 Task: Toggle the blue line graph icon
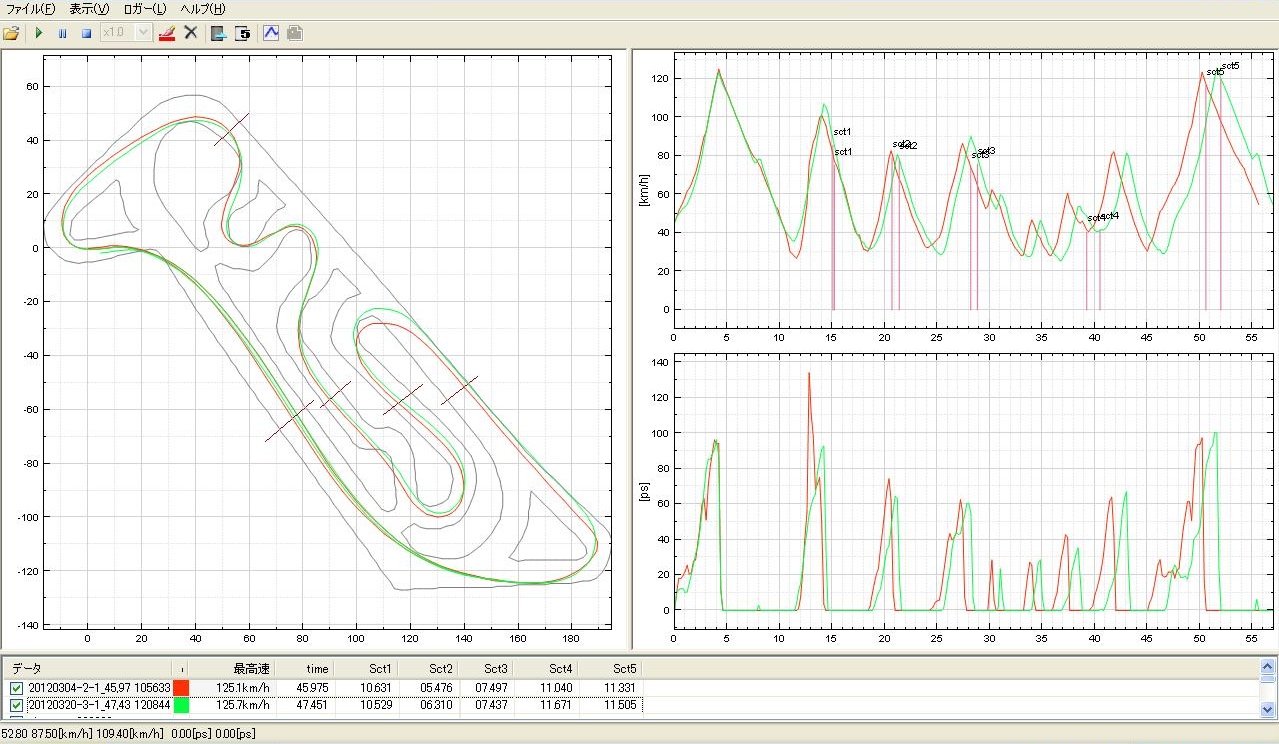tap(271, 33)
